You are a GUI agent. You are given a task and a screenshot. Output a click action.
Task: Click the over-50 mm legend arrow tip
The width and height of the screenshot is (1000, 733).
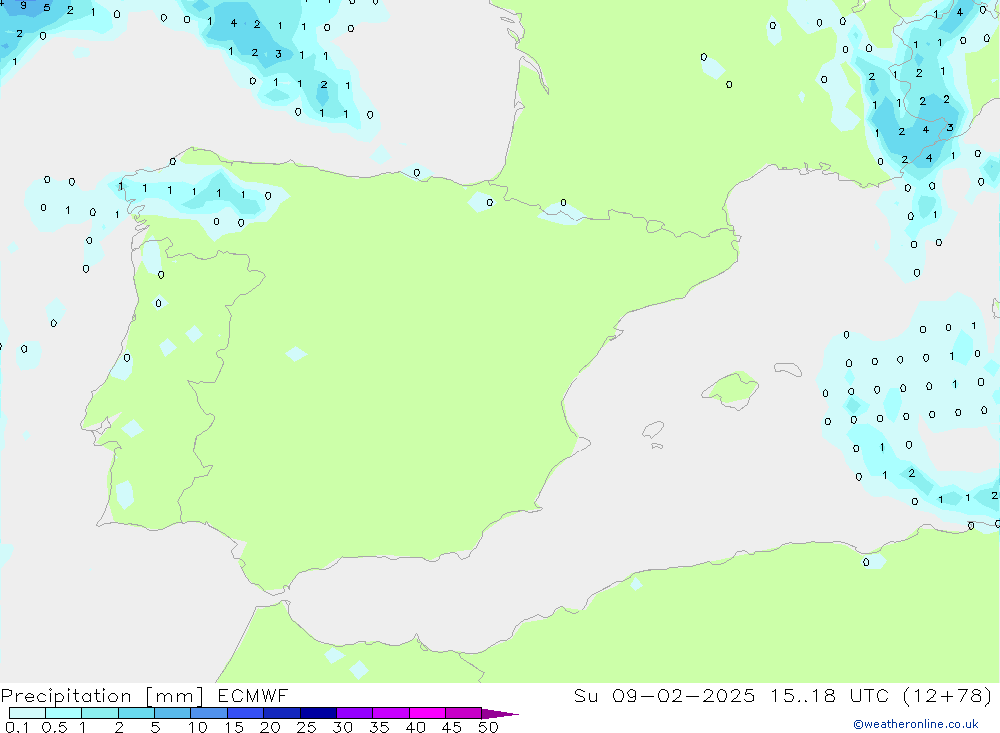500,713
